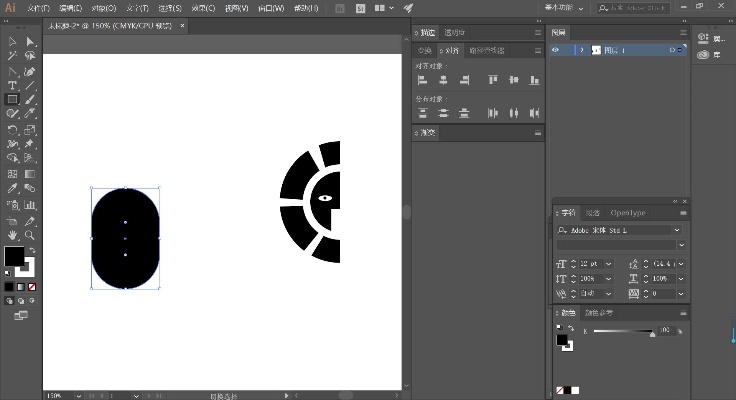Image resolution: width=736 pixels, height=400 pixels.
Task: Click target circle of layer 图层 1
Action: (672, 50)
